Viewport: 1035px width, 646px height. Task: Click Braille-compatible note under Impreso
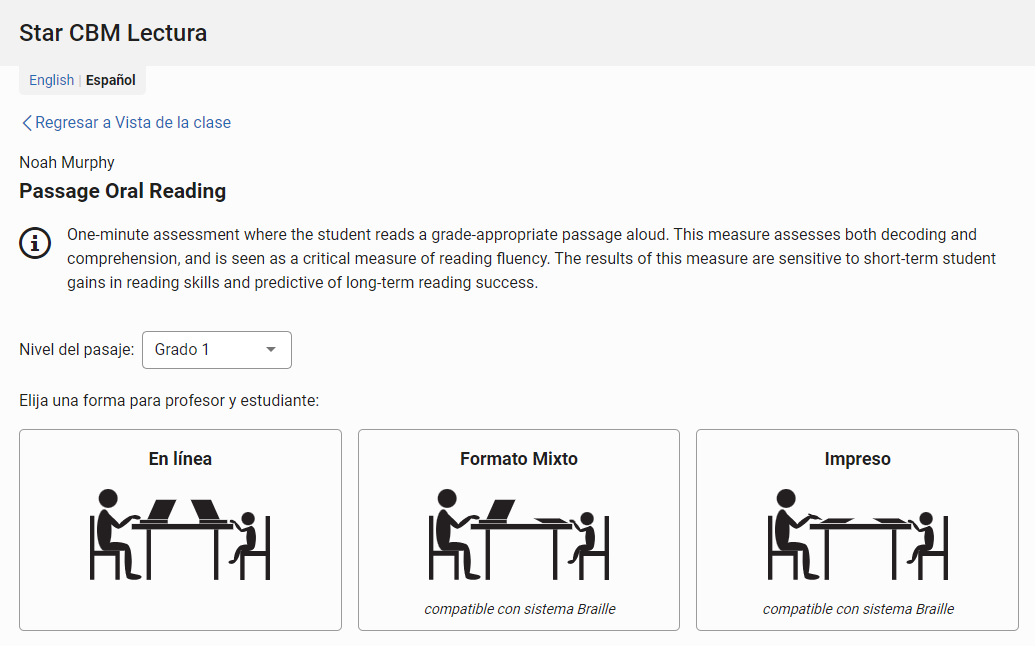click(x=858, y=609)
